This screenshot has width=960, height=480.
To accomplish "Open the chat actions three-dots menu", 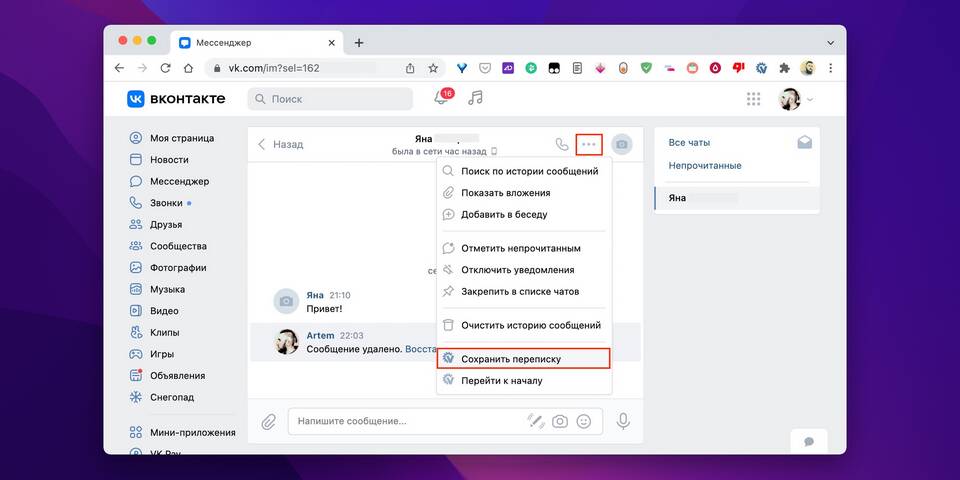I will tap(589, 144).
